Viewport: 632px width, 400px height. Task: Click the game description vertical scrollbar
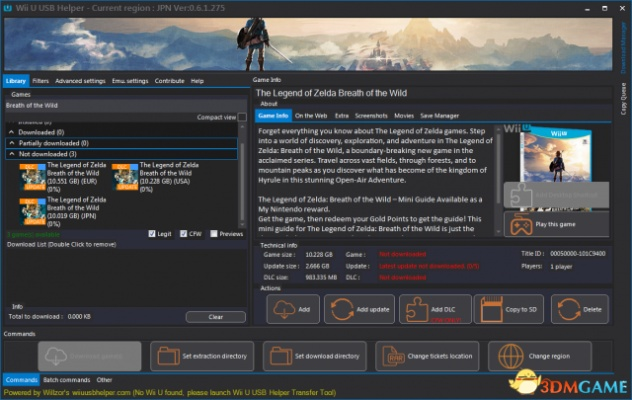498,181
